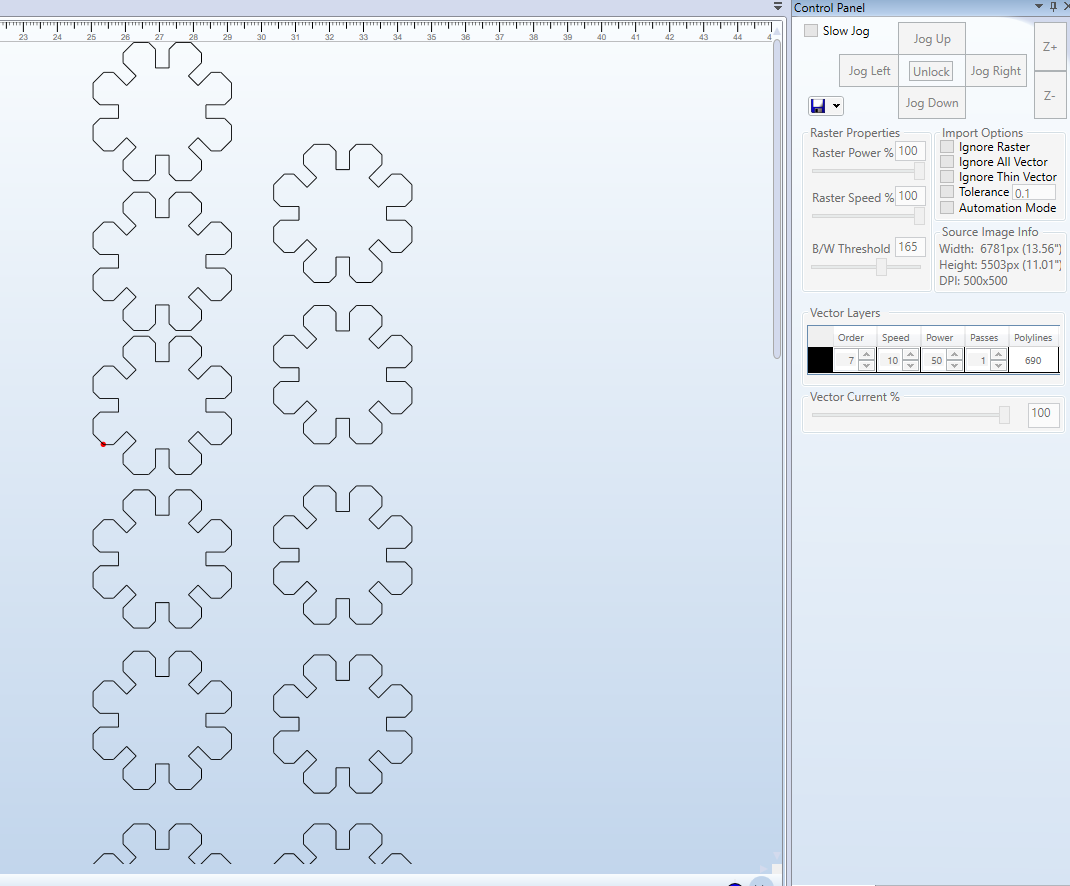Click the Speed value field showing 10
Screen dimensions: 1070x886
tap(891, 360)
